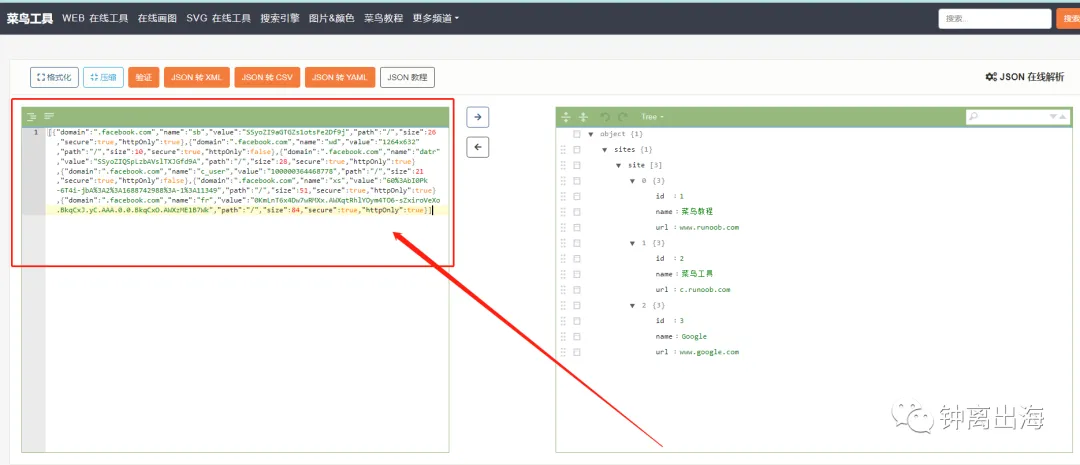
Task: Redo last action in tree editor
Action: (x=623, y=116)
